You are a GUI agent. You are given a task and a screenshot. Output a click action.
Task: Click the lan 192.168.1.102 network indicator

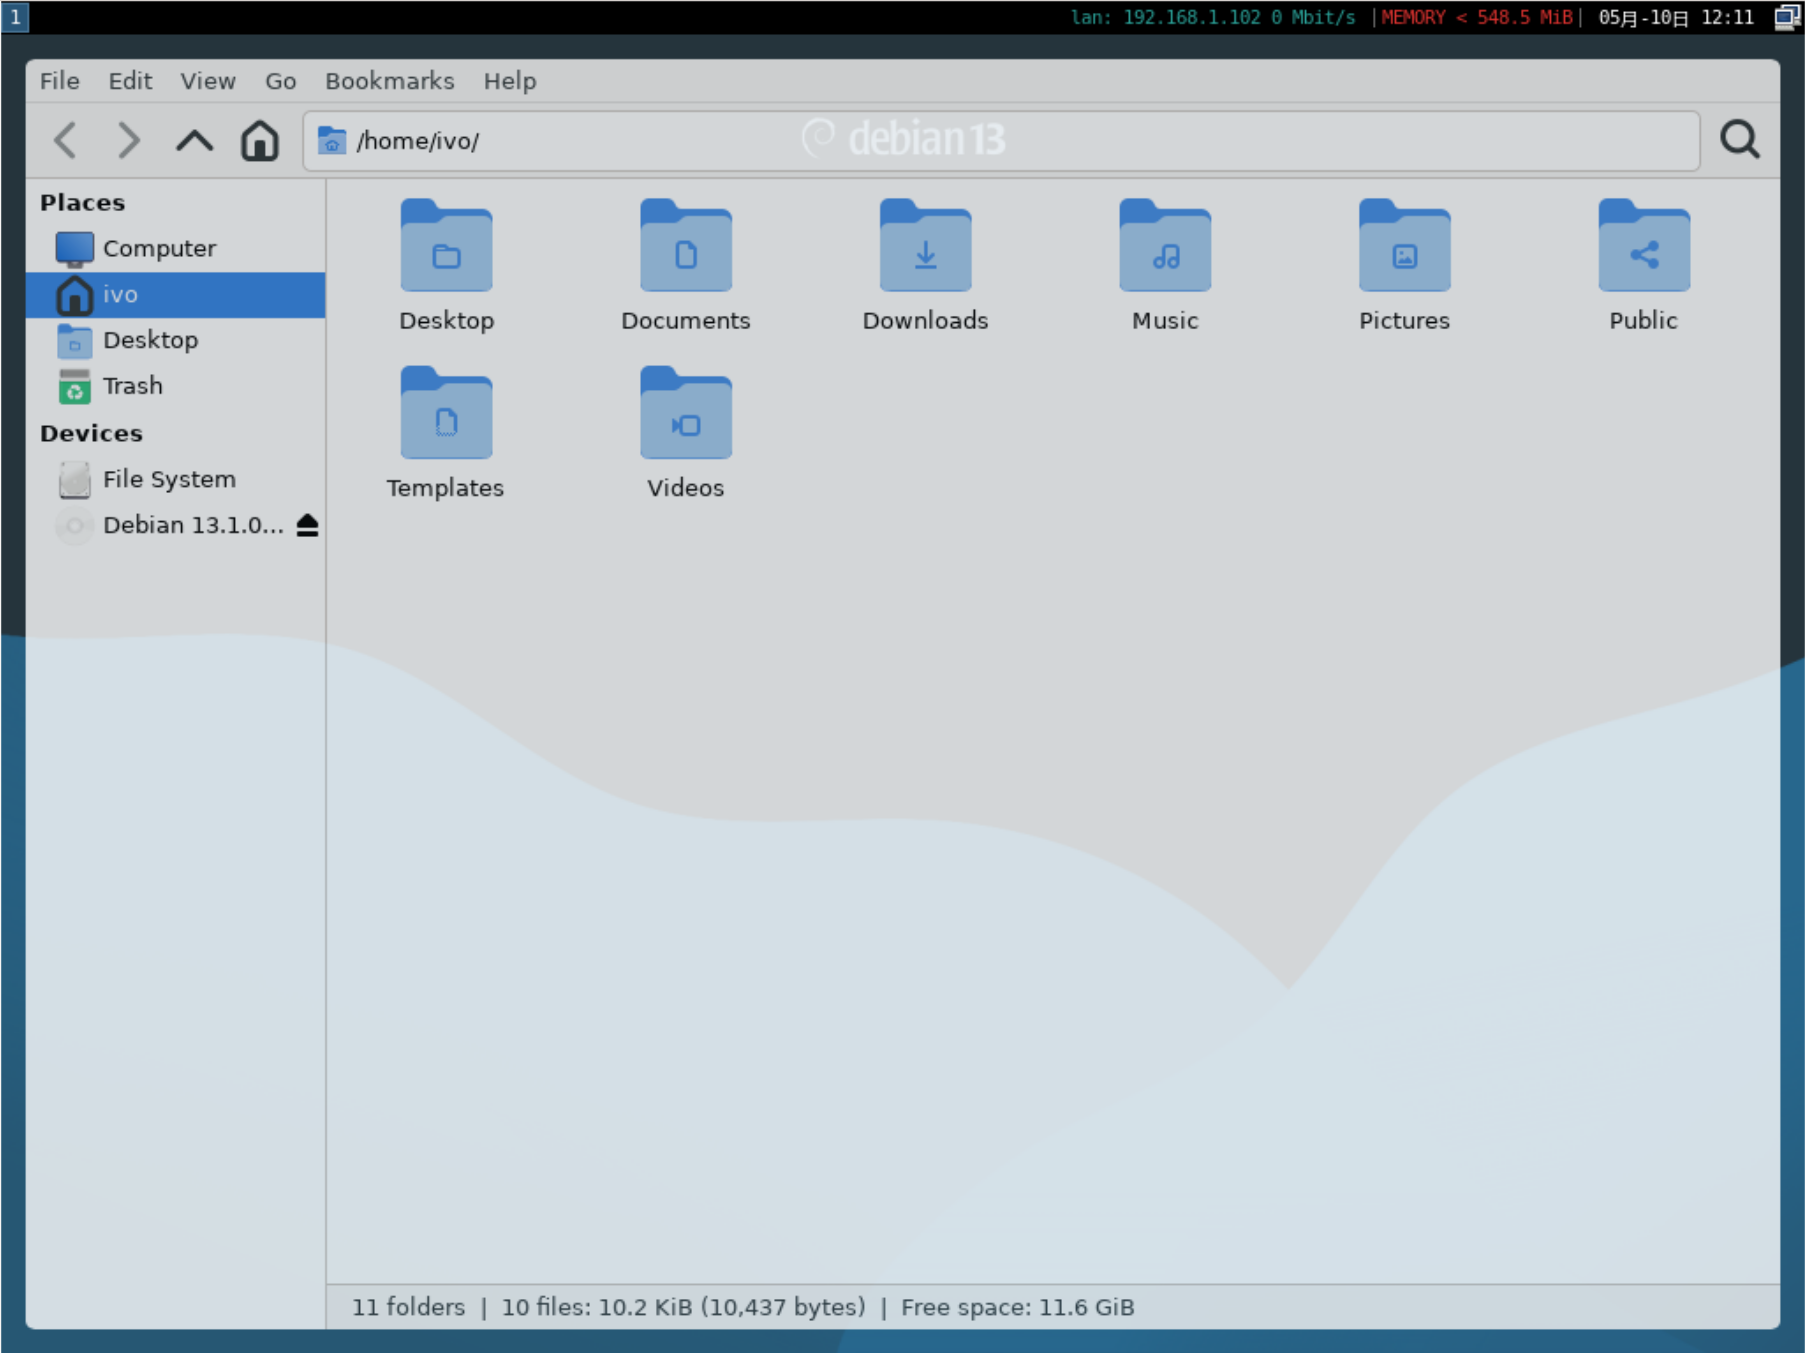1213,17
